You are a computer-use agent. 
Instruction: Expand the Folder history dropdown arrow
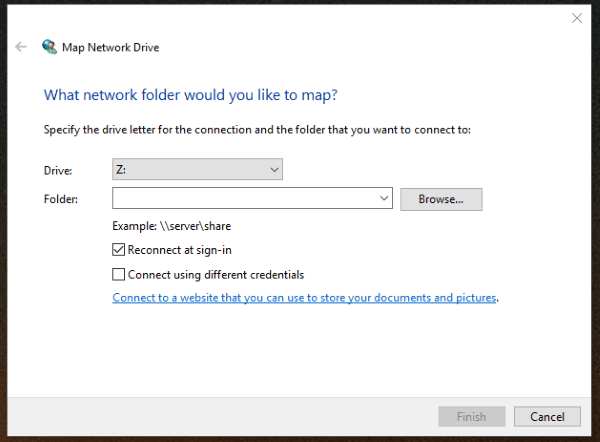[385, 199]
